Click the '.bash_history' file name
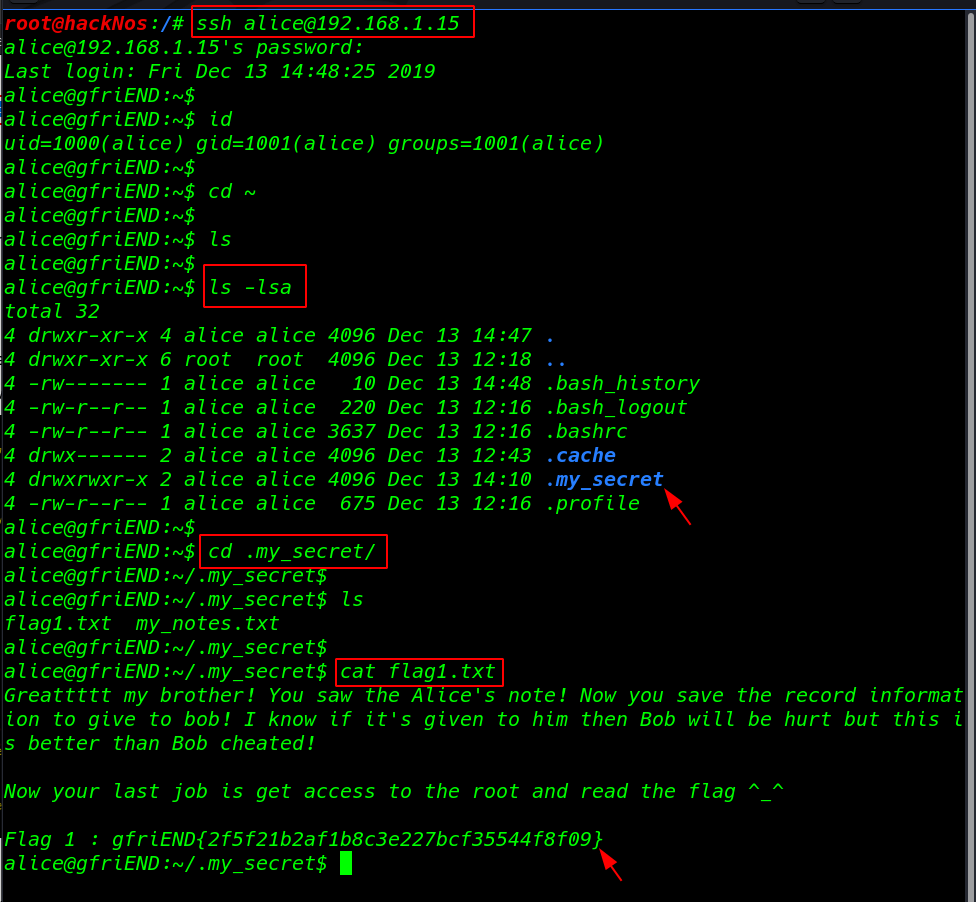 click(622, 383)
